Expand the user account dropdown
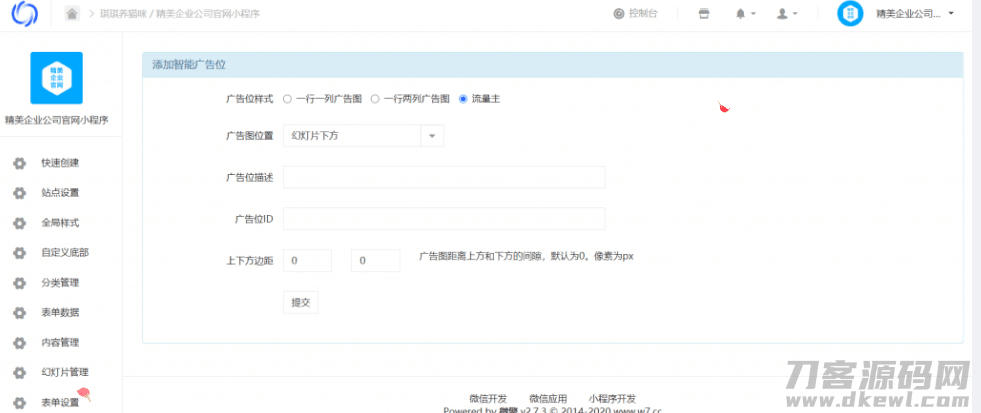Image resolution: width=981 pixels, height=413 pixels. (788, 14)
